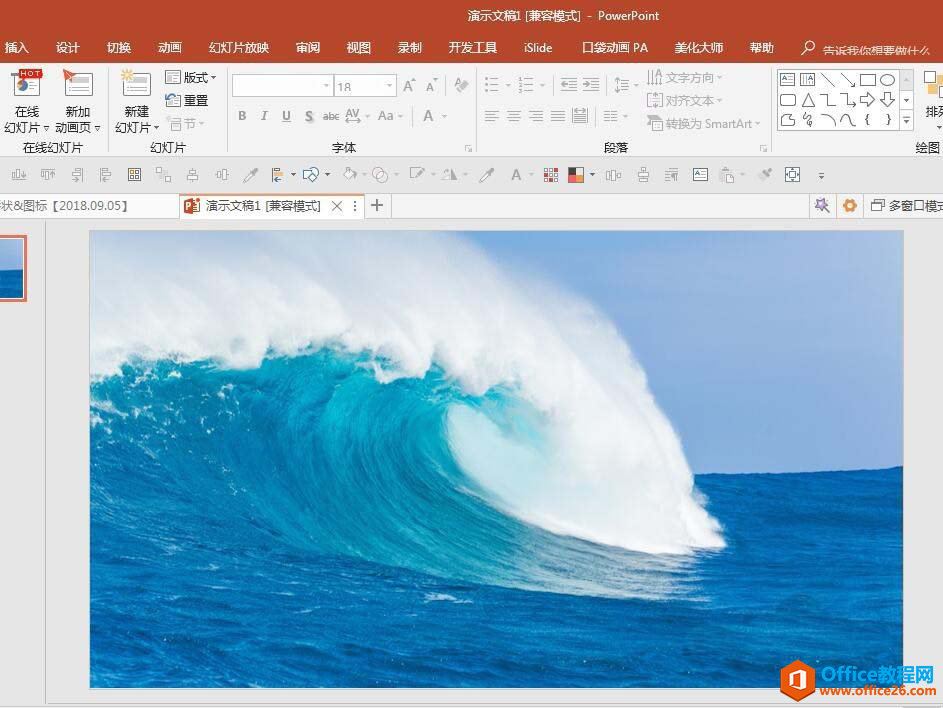943x708 pixels.
Task: Align text left in paragraph group
Action: tap(491, 115)
